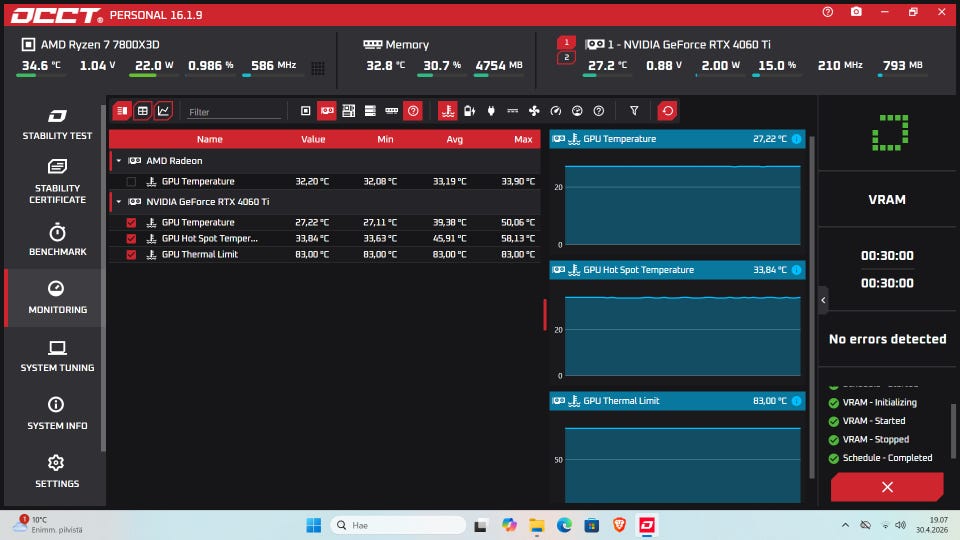Image resolution: width=960 pixels, height=540 pixels.
Task: Open the funnel filter options
Action: pyautogui.click(x=634, y=111)
